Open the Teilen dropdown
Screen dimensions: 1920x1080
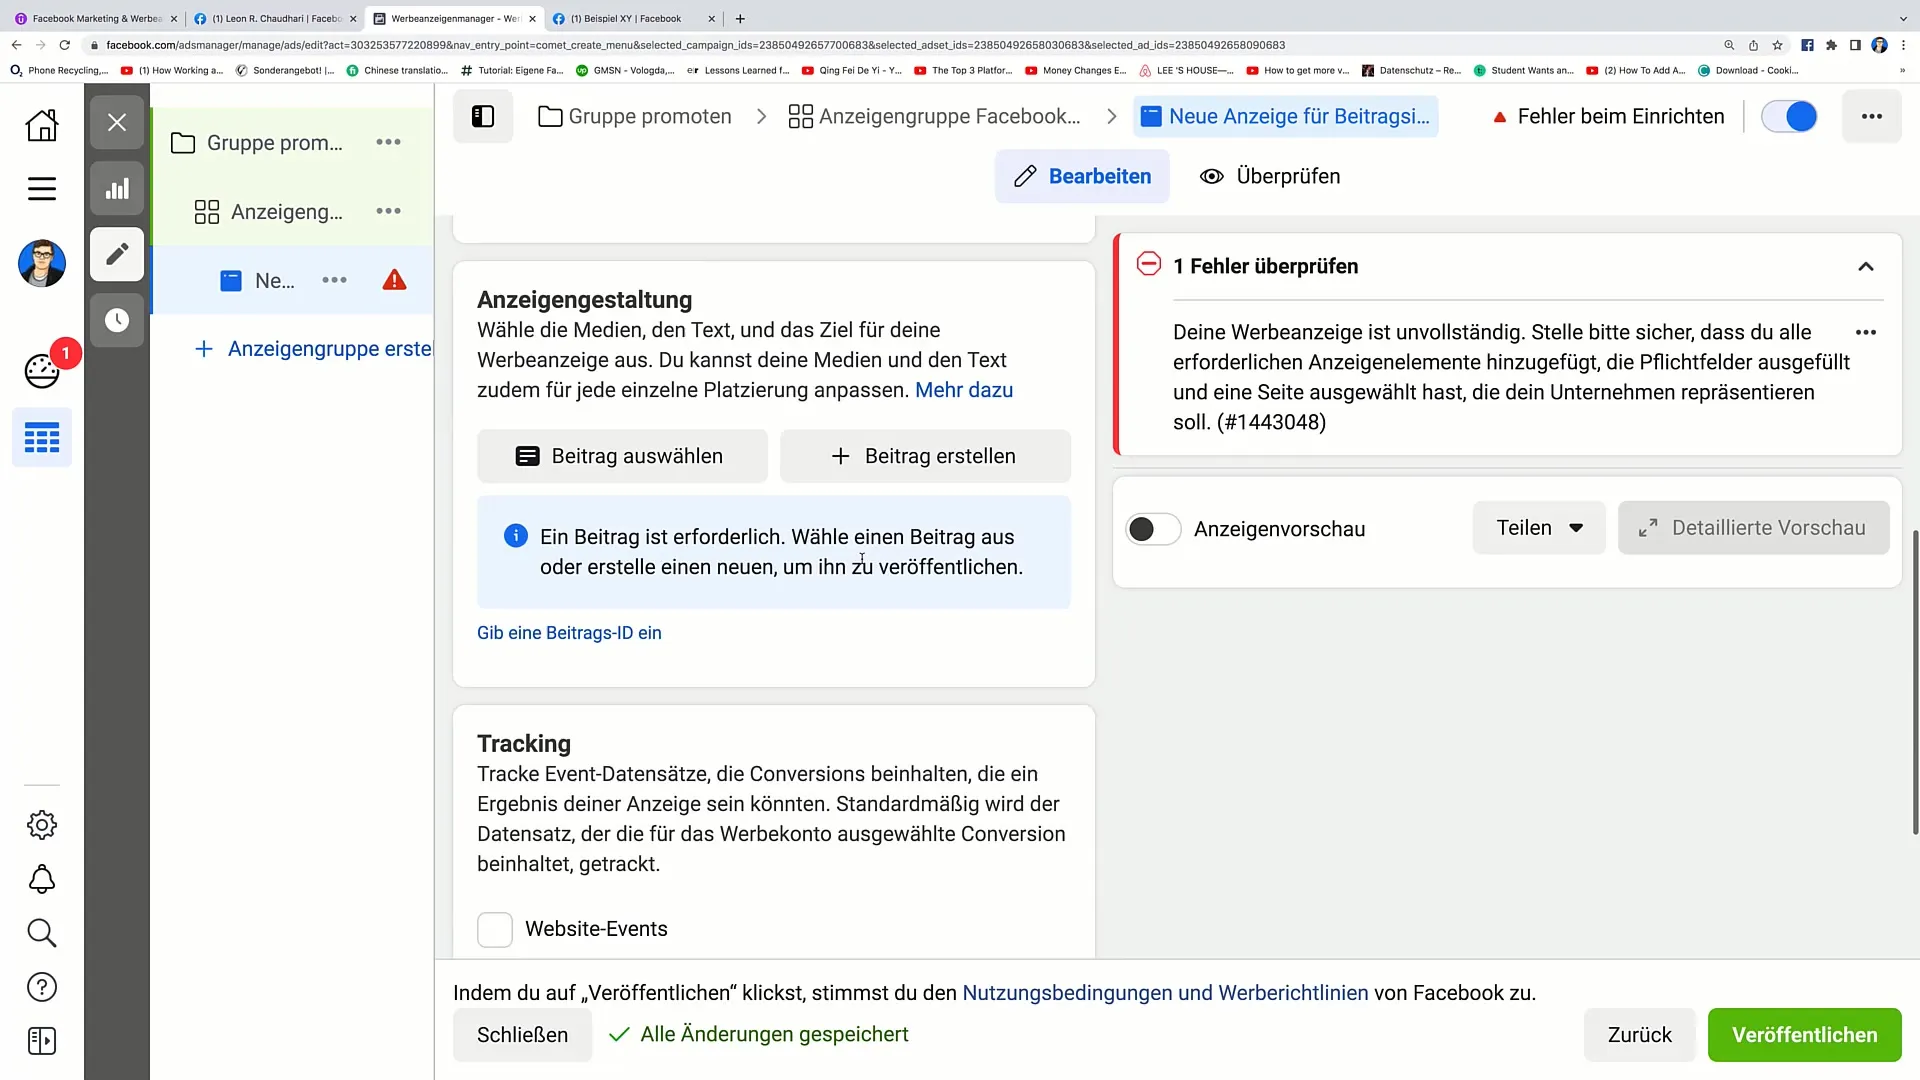click(1538, 528)
